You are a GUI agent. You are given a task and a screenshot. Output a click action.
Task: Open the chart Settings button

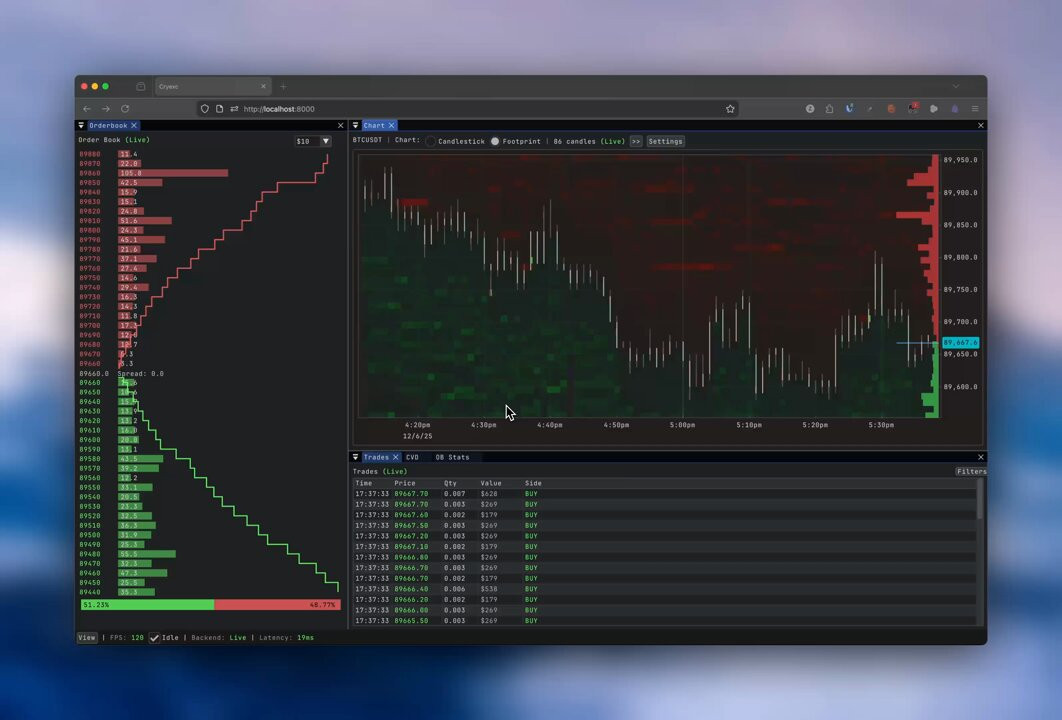665,142
